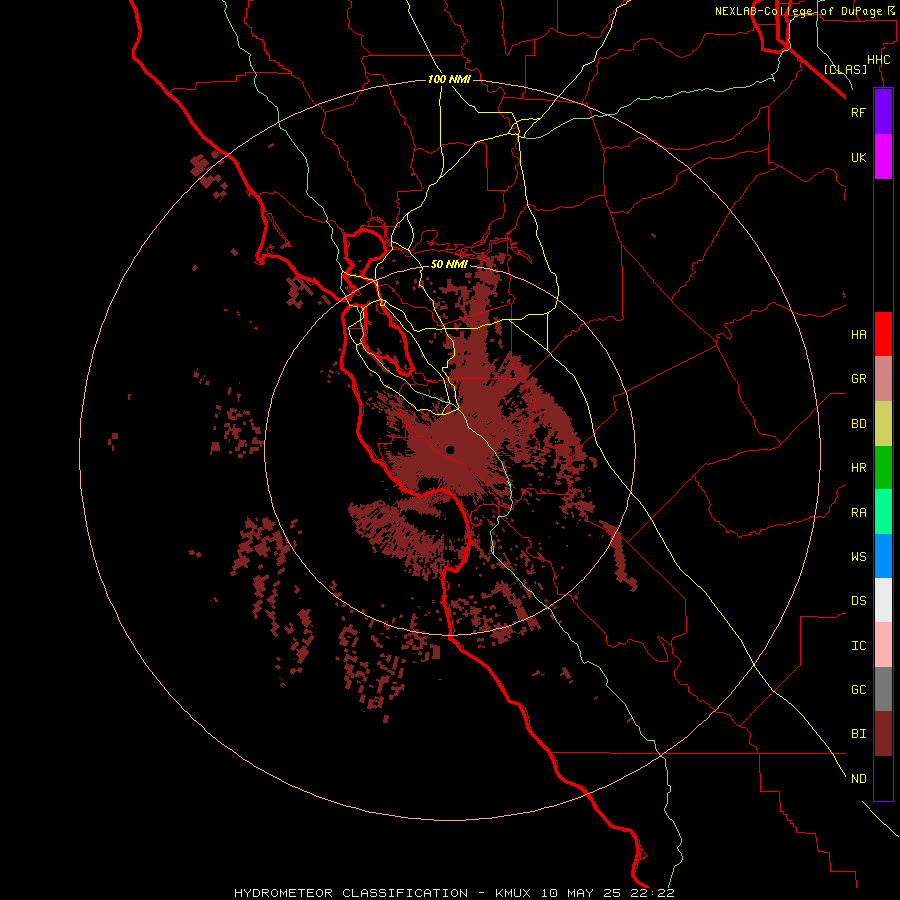Click the ND legend label
This screenshot has height=900, width=900.
(x=858, y=779)
